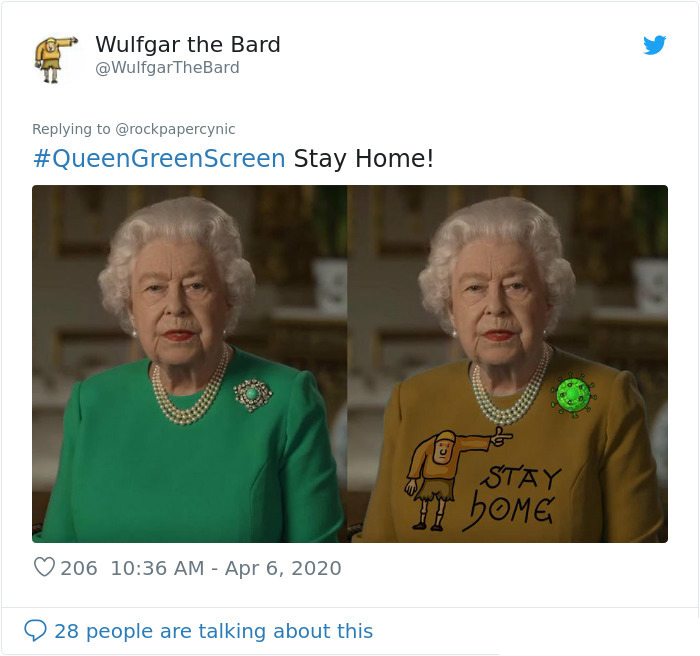
Task: Click the jeweled brooch in the left photo
Action: [x=253, y=394]
